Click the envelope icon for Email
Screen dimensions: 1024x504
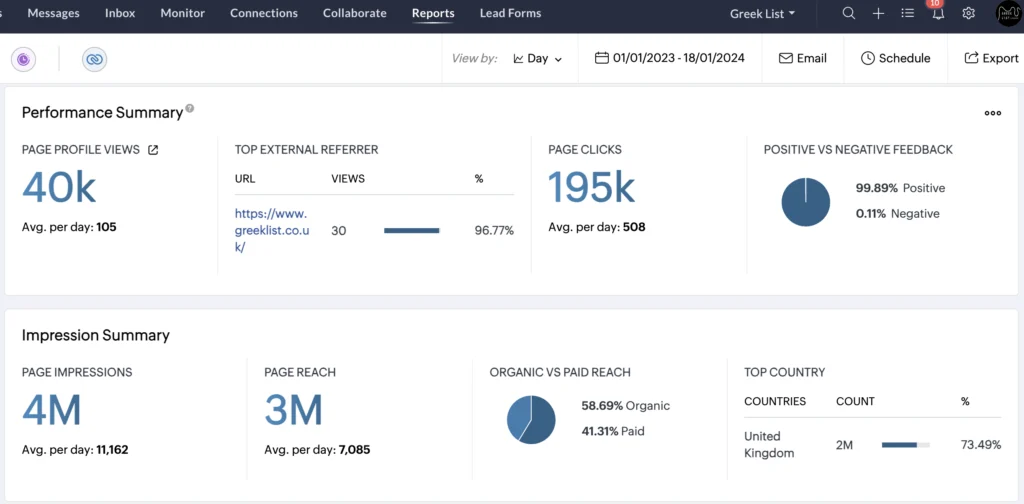(786, 58)
